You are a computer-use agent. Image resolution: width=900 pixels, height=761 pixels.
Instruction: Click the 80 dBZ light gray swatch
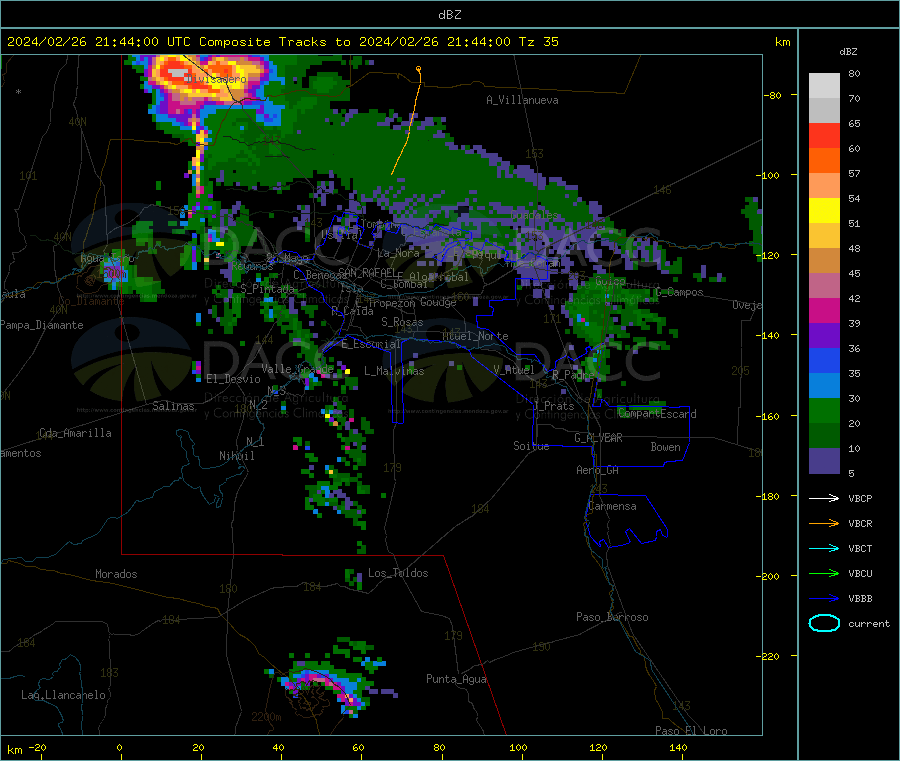pos(824,86)
